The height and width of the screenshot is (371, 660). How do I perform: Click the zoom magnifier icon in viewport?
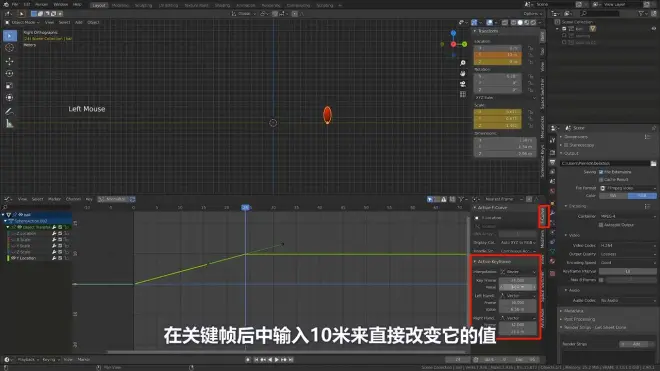point(463,63)
